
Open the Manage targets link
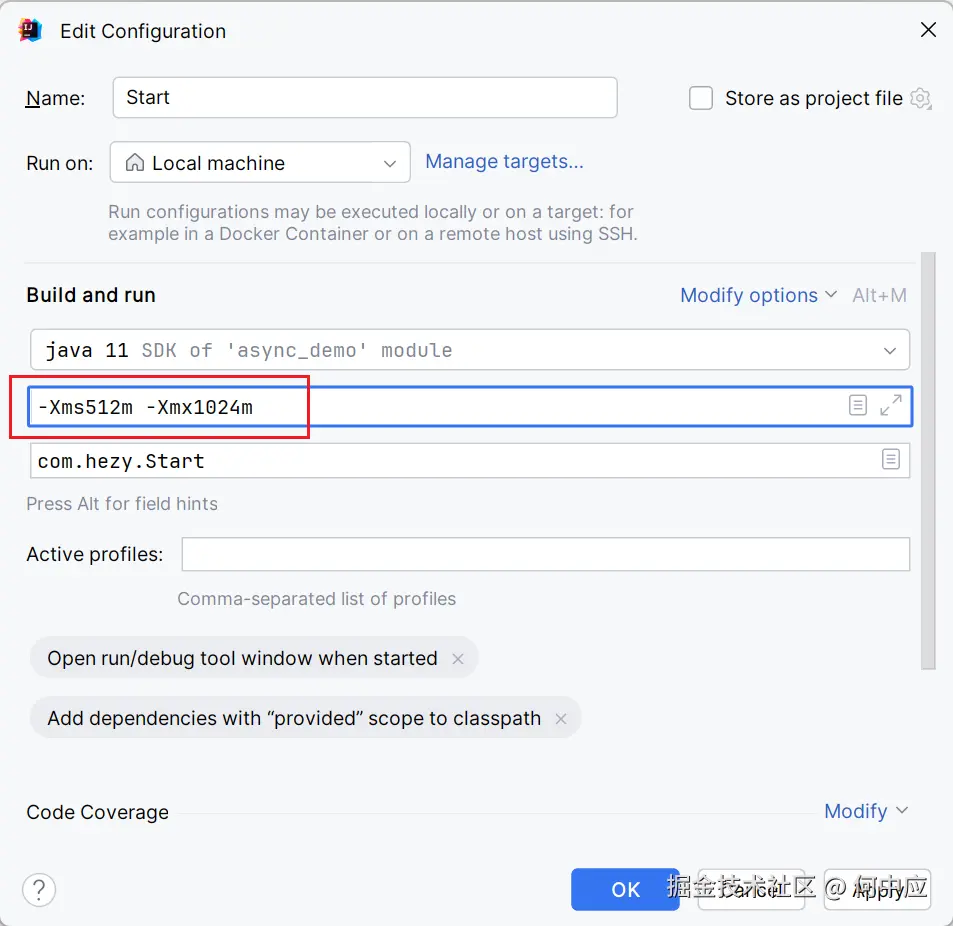[x=504, y=161]
